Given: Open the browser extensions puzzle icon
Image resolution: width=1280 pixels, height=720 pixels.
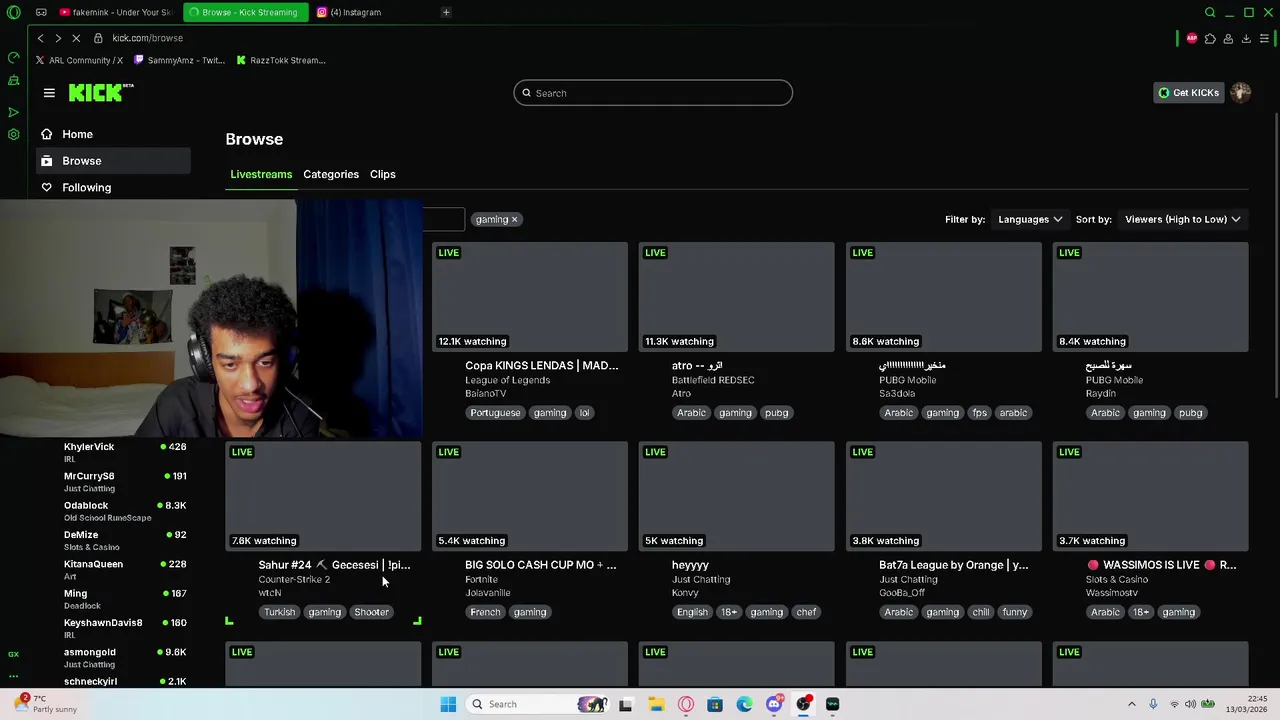Looking at the screenshot, I should click(1210, 38).
